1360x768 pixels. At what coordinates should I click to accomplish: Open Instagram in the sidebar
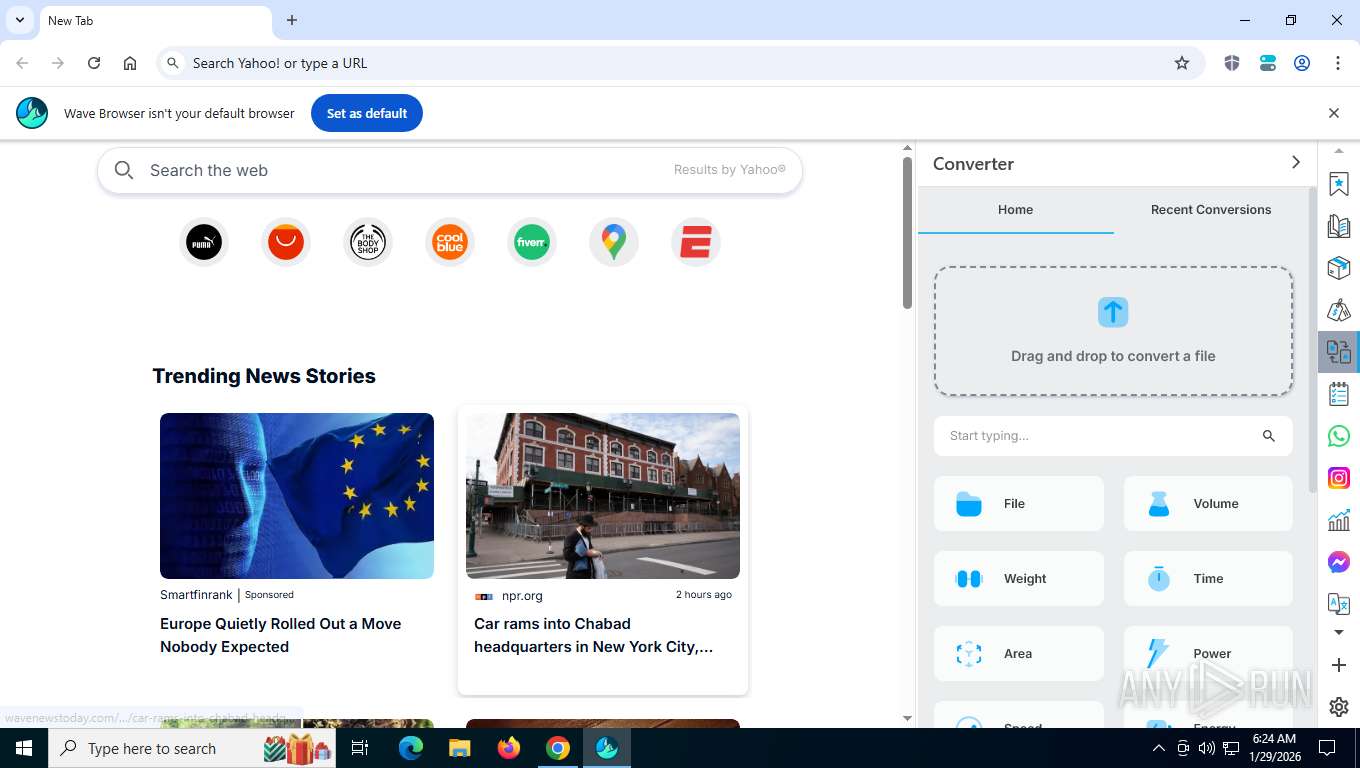click(x=1339, y=478)
